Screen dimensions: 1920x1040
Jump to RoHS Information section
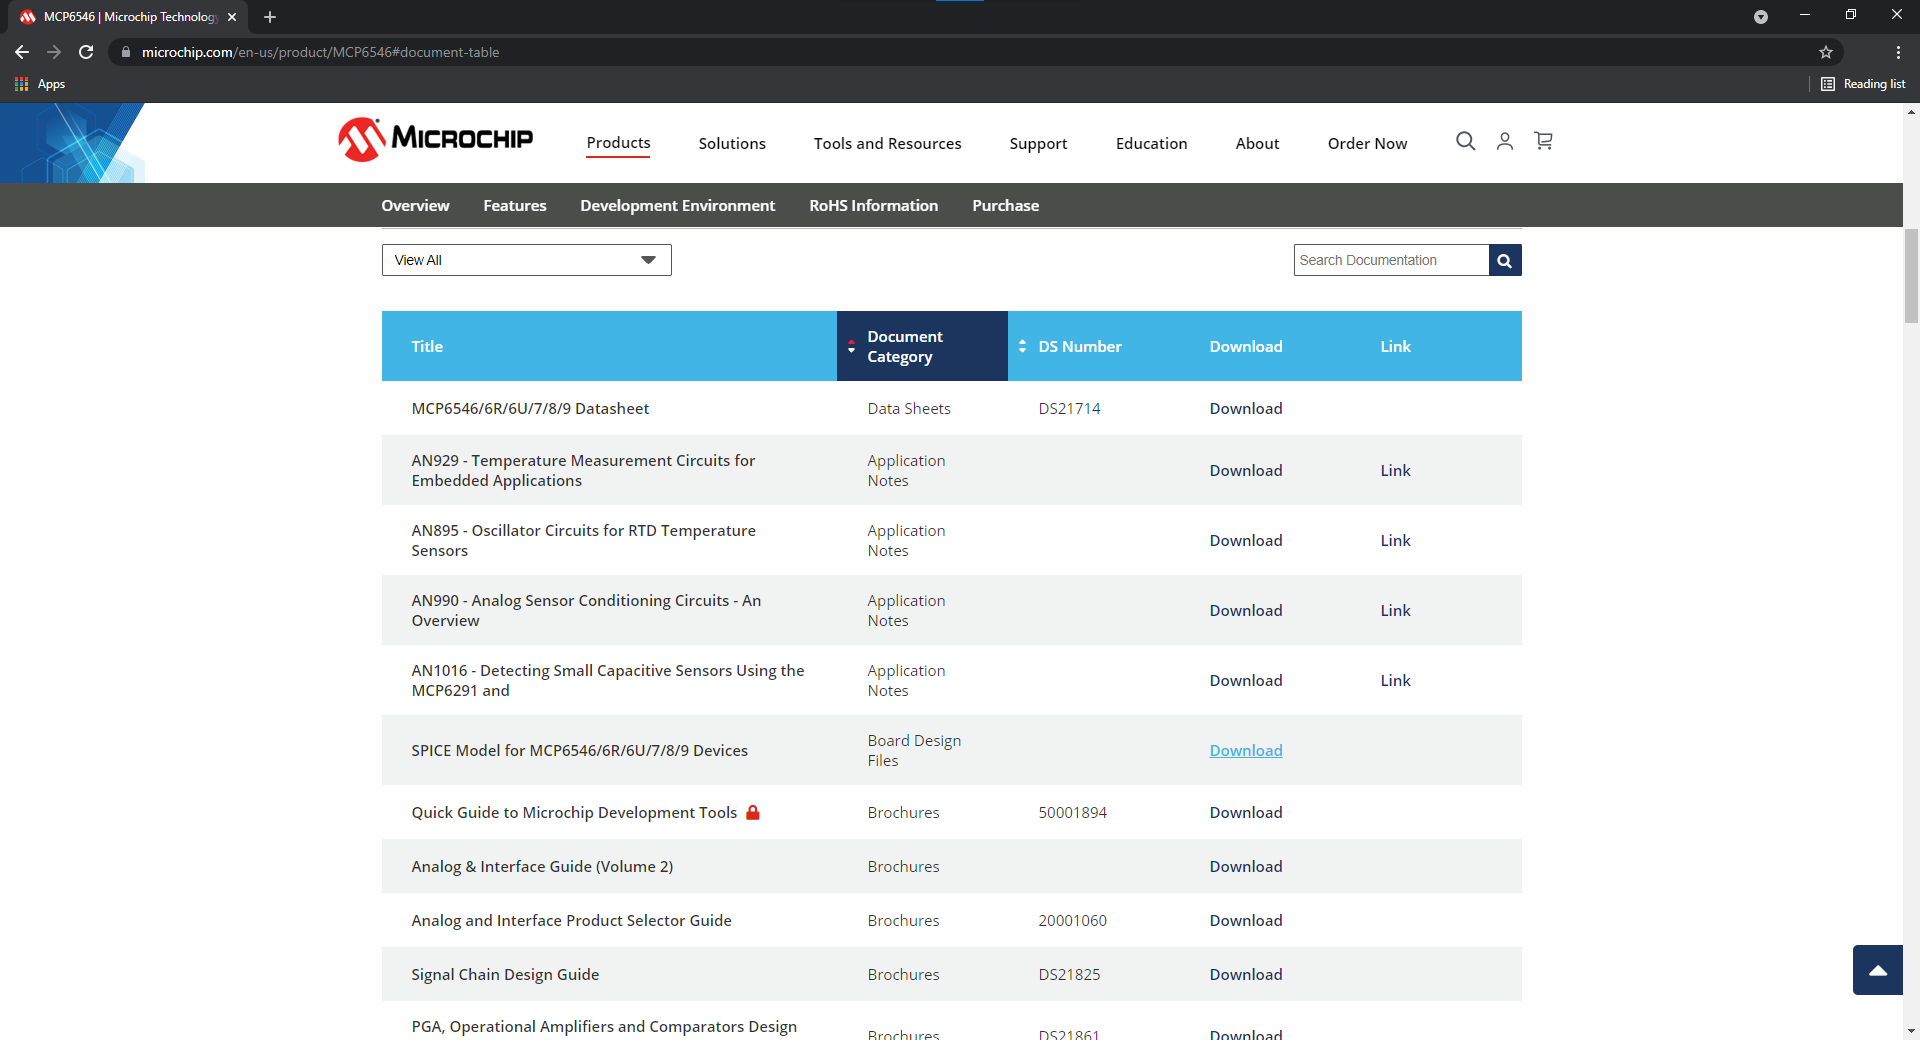(873, 205)
